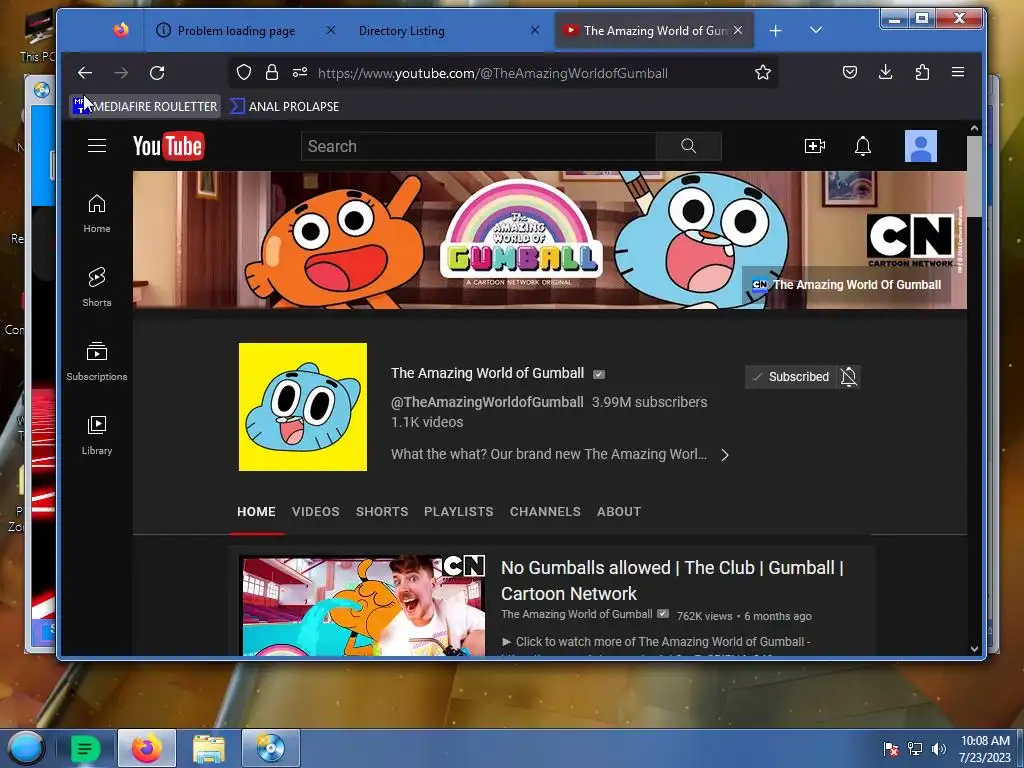
Task: Switch to the VIDEOS channel tab
Action: coord(315,512)
